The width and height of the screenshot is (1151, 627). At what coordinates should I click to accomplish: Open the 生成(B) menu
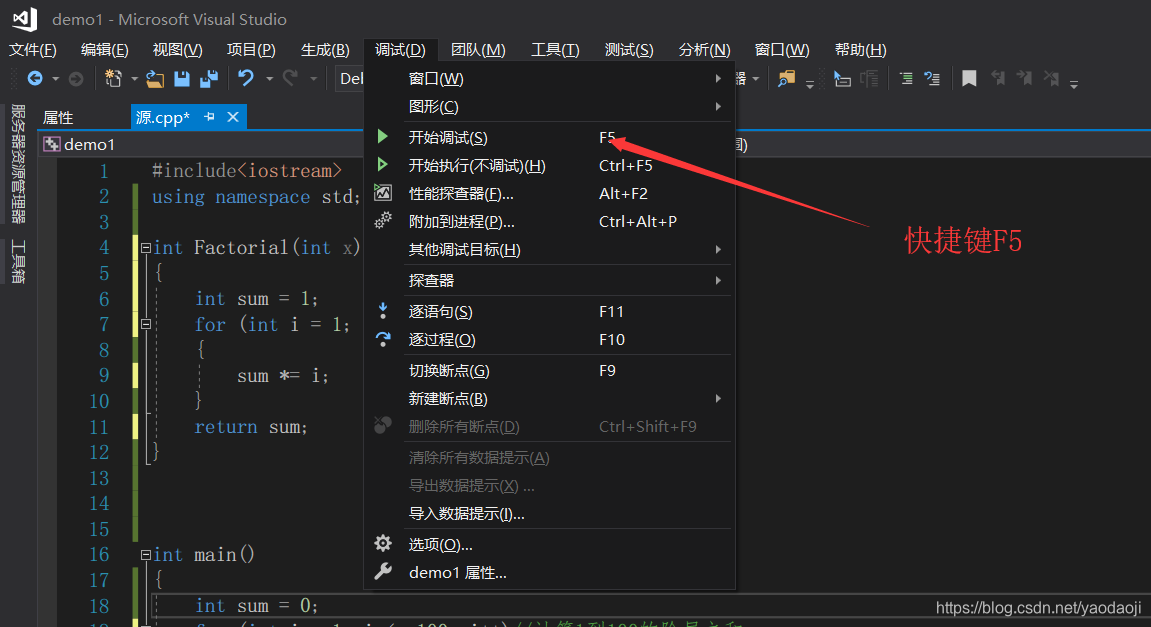click(x=325, y=50)
